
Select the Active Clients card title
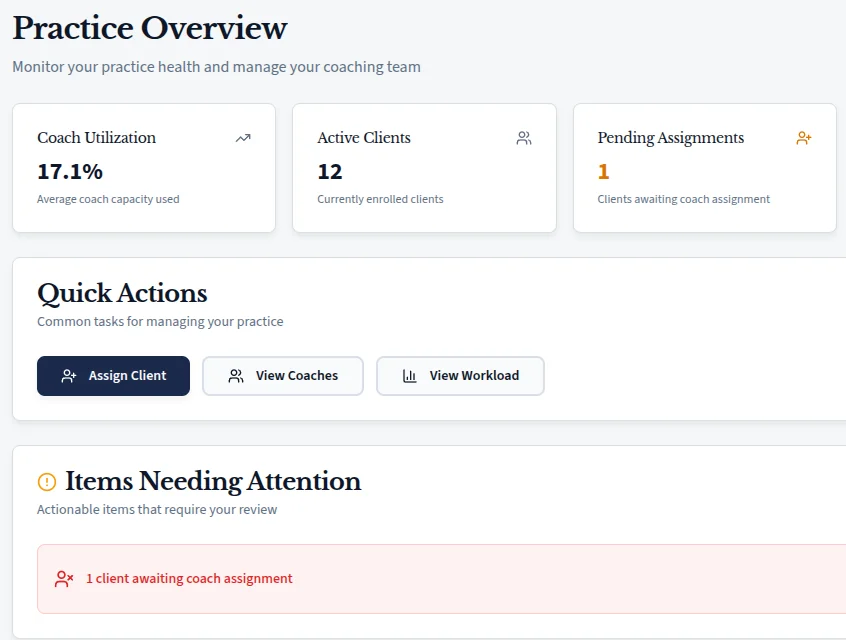point(364,138)
